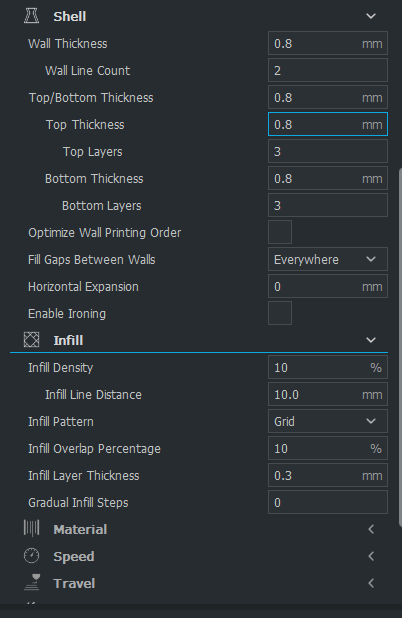402x618 pixels.
Task: Expand the Material section arrow
Action: pos(371,529)
